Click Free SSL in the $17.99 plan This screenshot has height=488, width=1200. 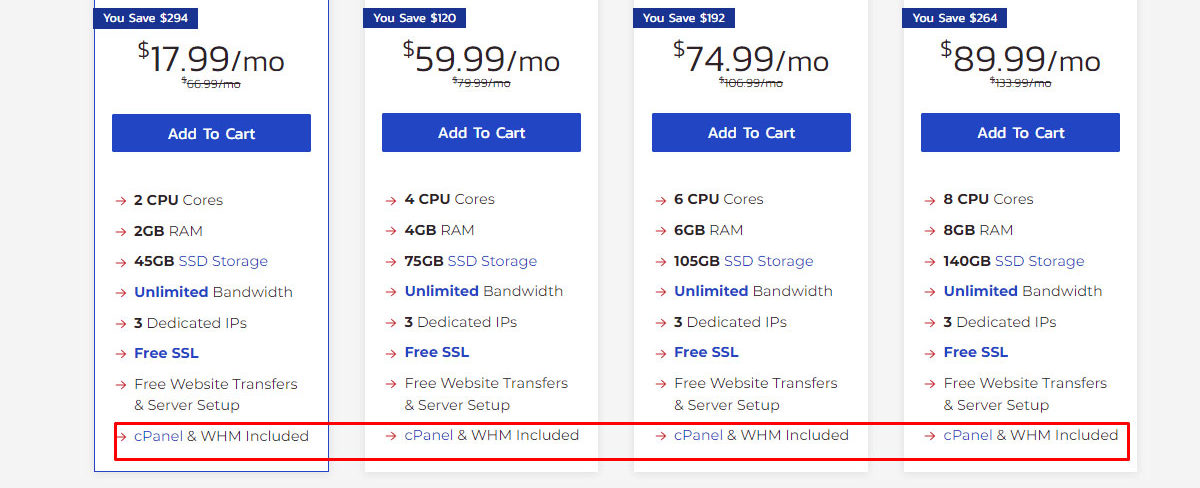coord(166,353)
